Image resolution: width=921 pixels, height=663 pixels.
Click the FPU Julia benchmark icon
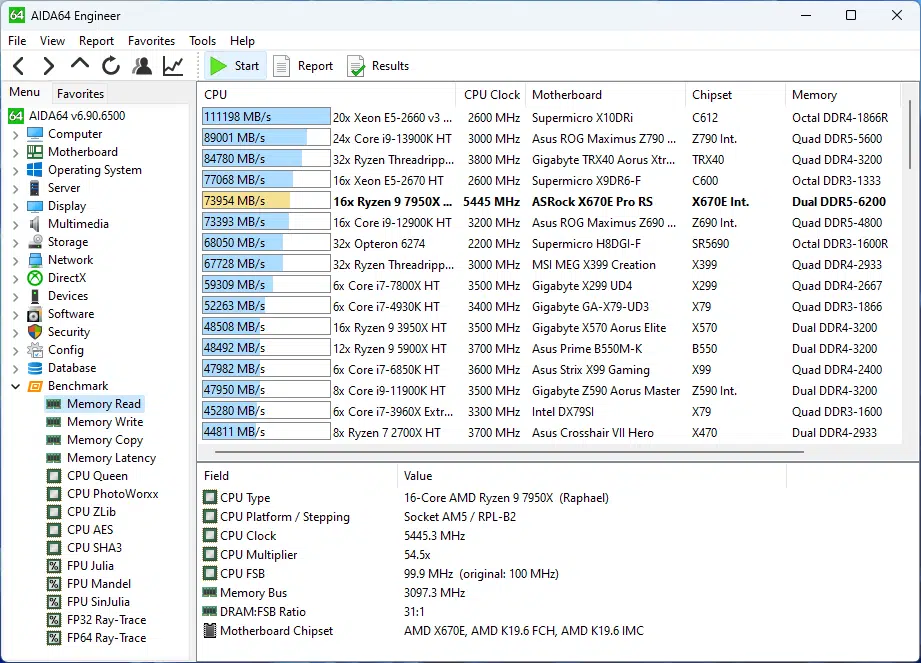(x=54, y=566)
